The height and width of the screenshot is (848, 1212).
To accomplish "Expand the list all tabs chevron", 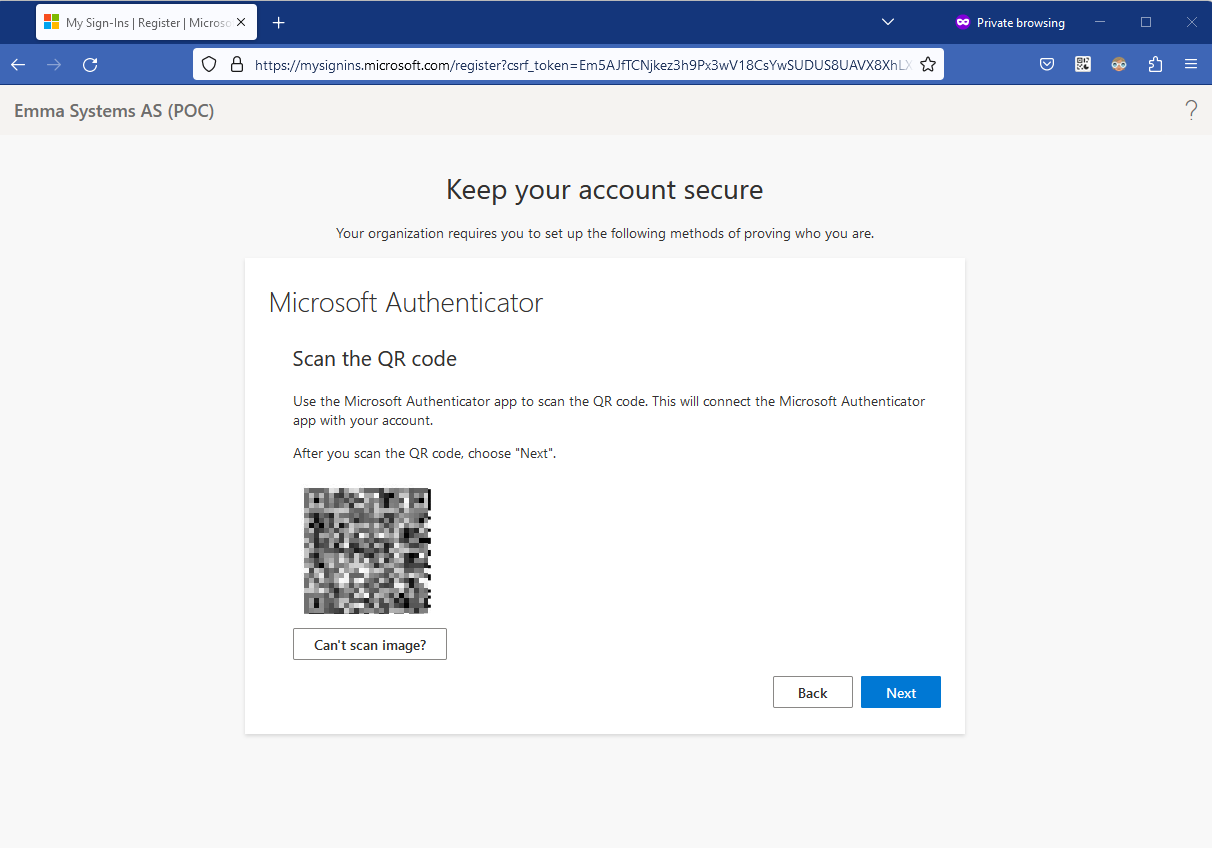I will point(887,22).
